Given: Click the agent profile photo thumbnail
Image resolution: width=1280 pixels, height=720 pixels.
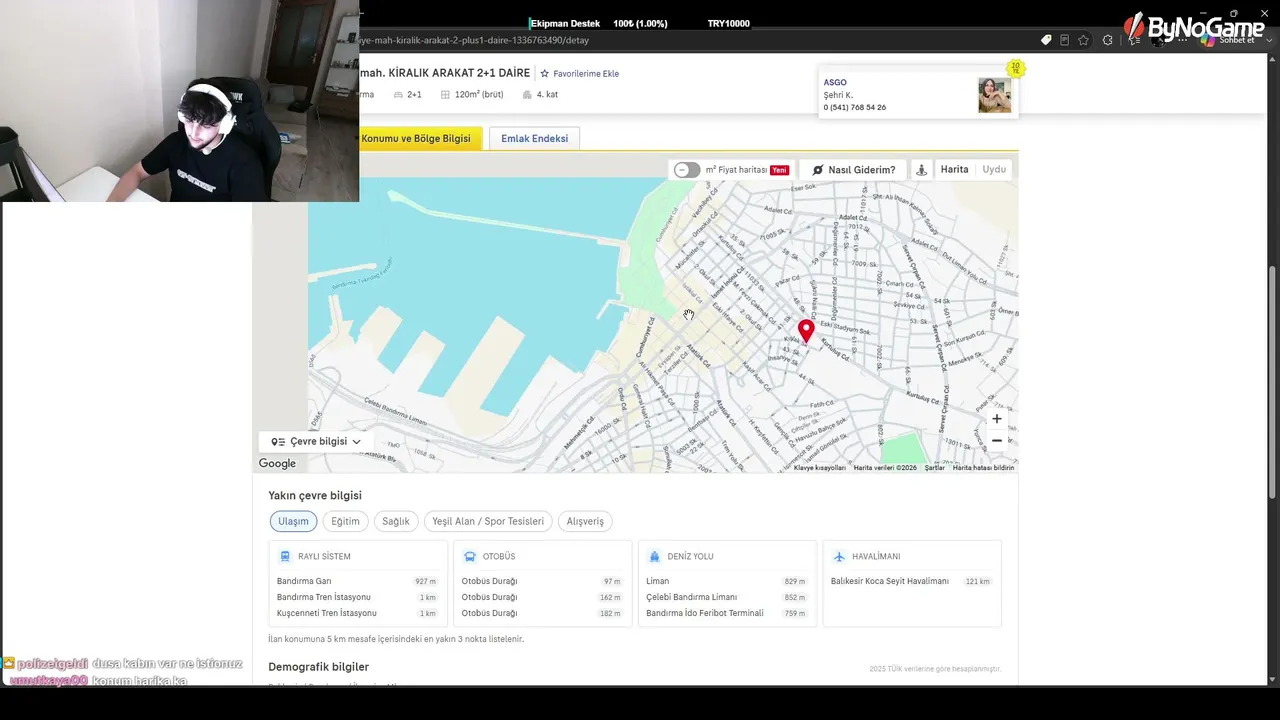Looking at the screenshot, I should pyautogui.click(x=994, y=95).
